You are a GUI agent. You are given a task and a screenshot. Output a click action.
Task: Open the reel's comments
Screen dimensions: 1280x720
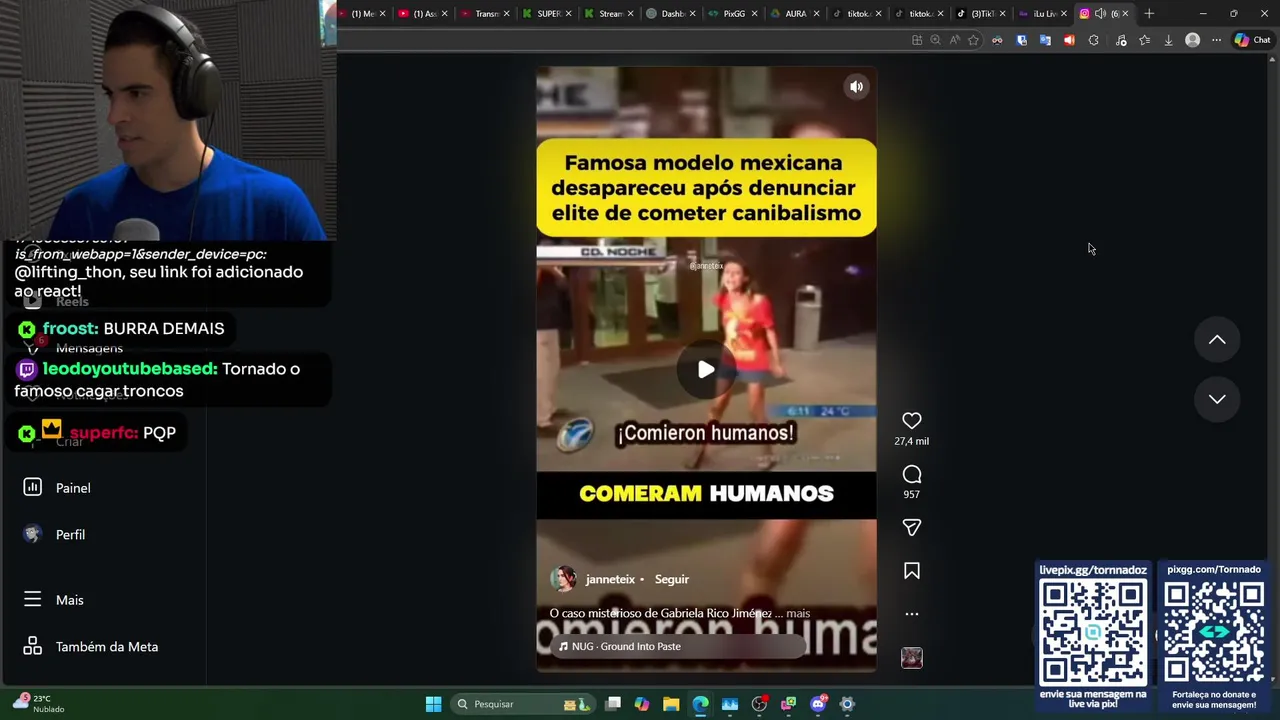pos(911,474)
